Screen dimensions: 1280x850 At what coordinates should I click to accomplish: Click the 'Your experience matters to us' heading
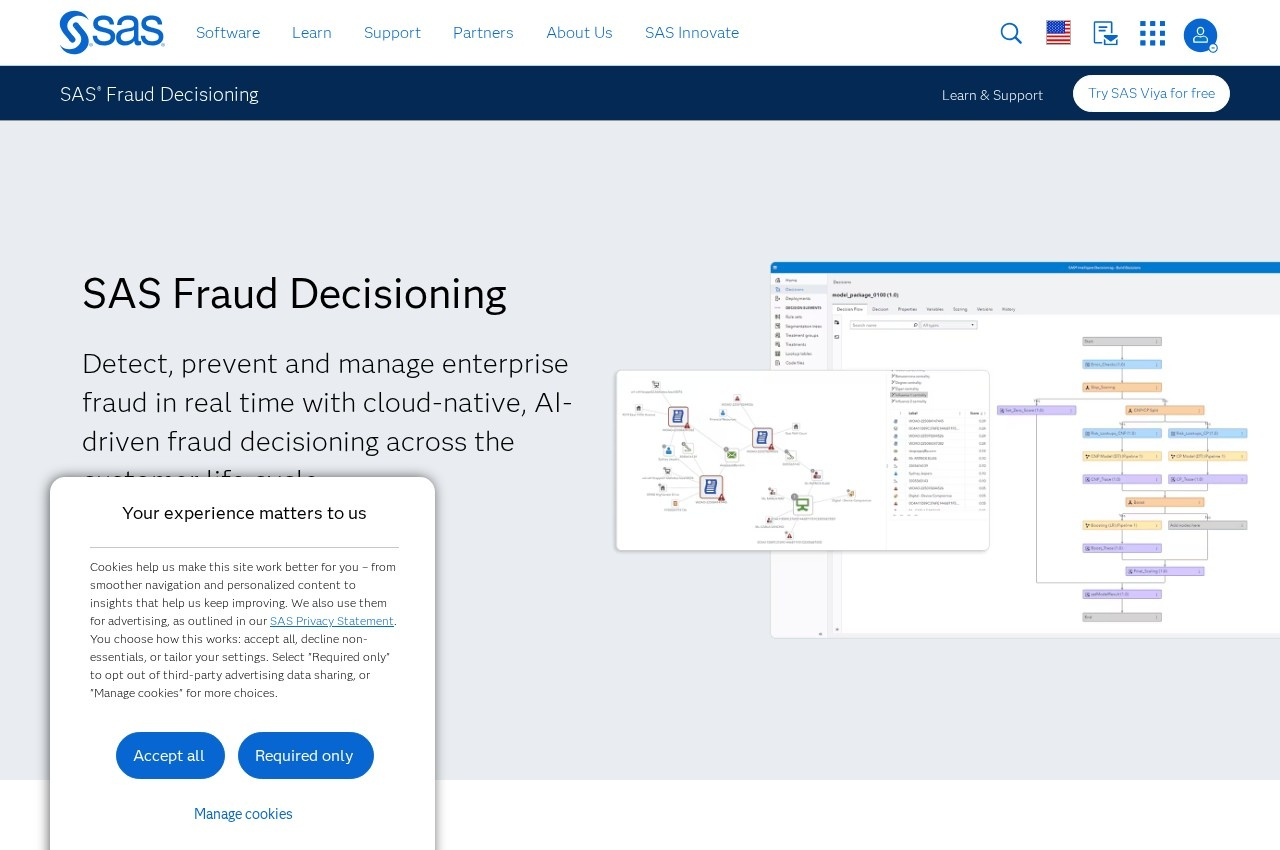tap(244, 513)
